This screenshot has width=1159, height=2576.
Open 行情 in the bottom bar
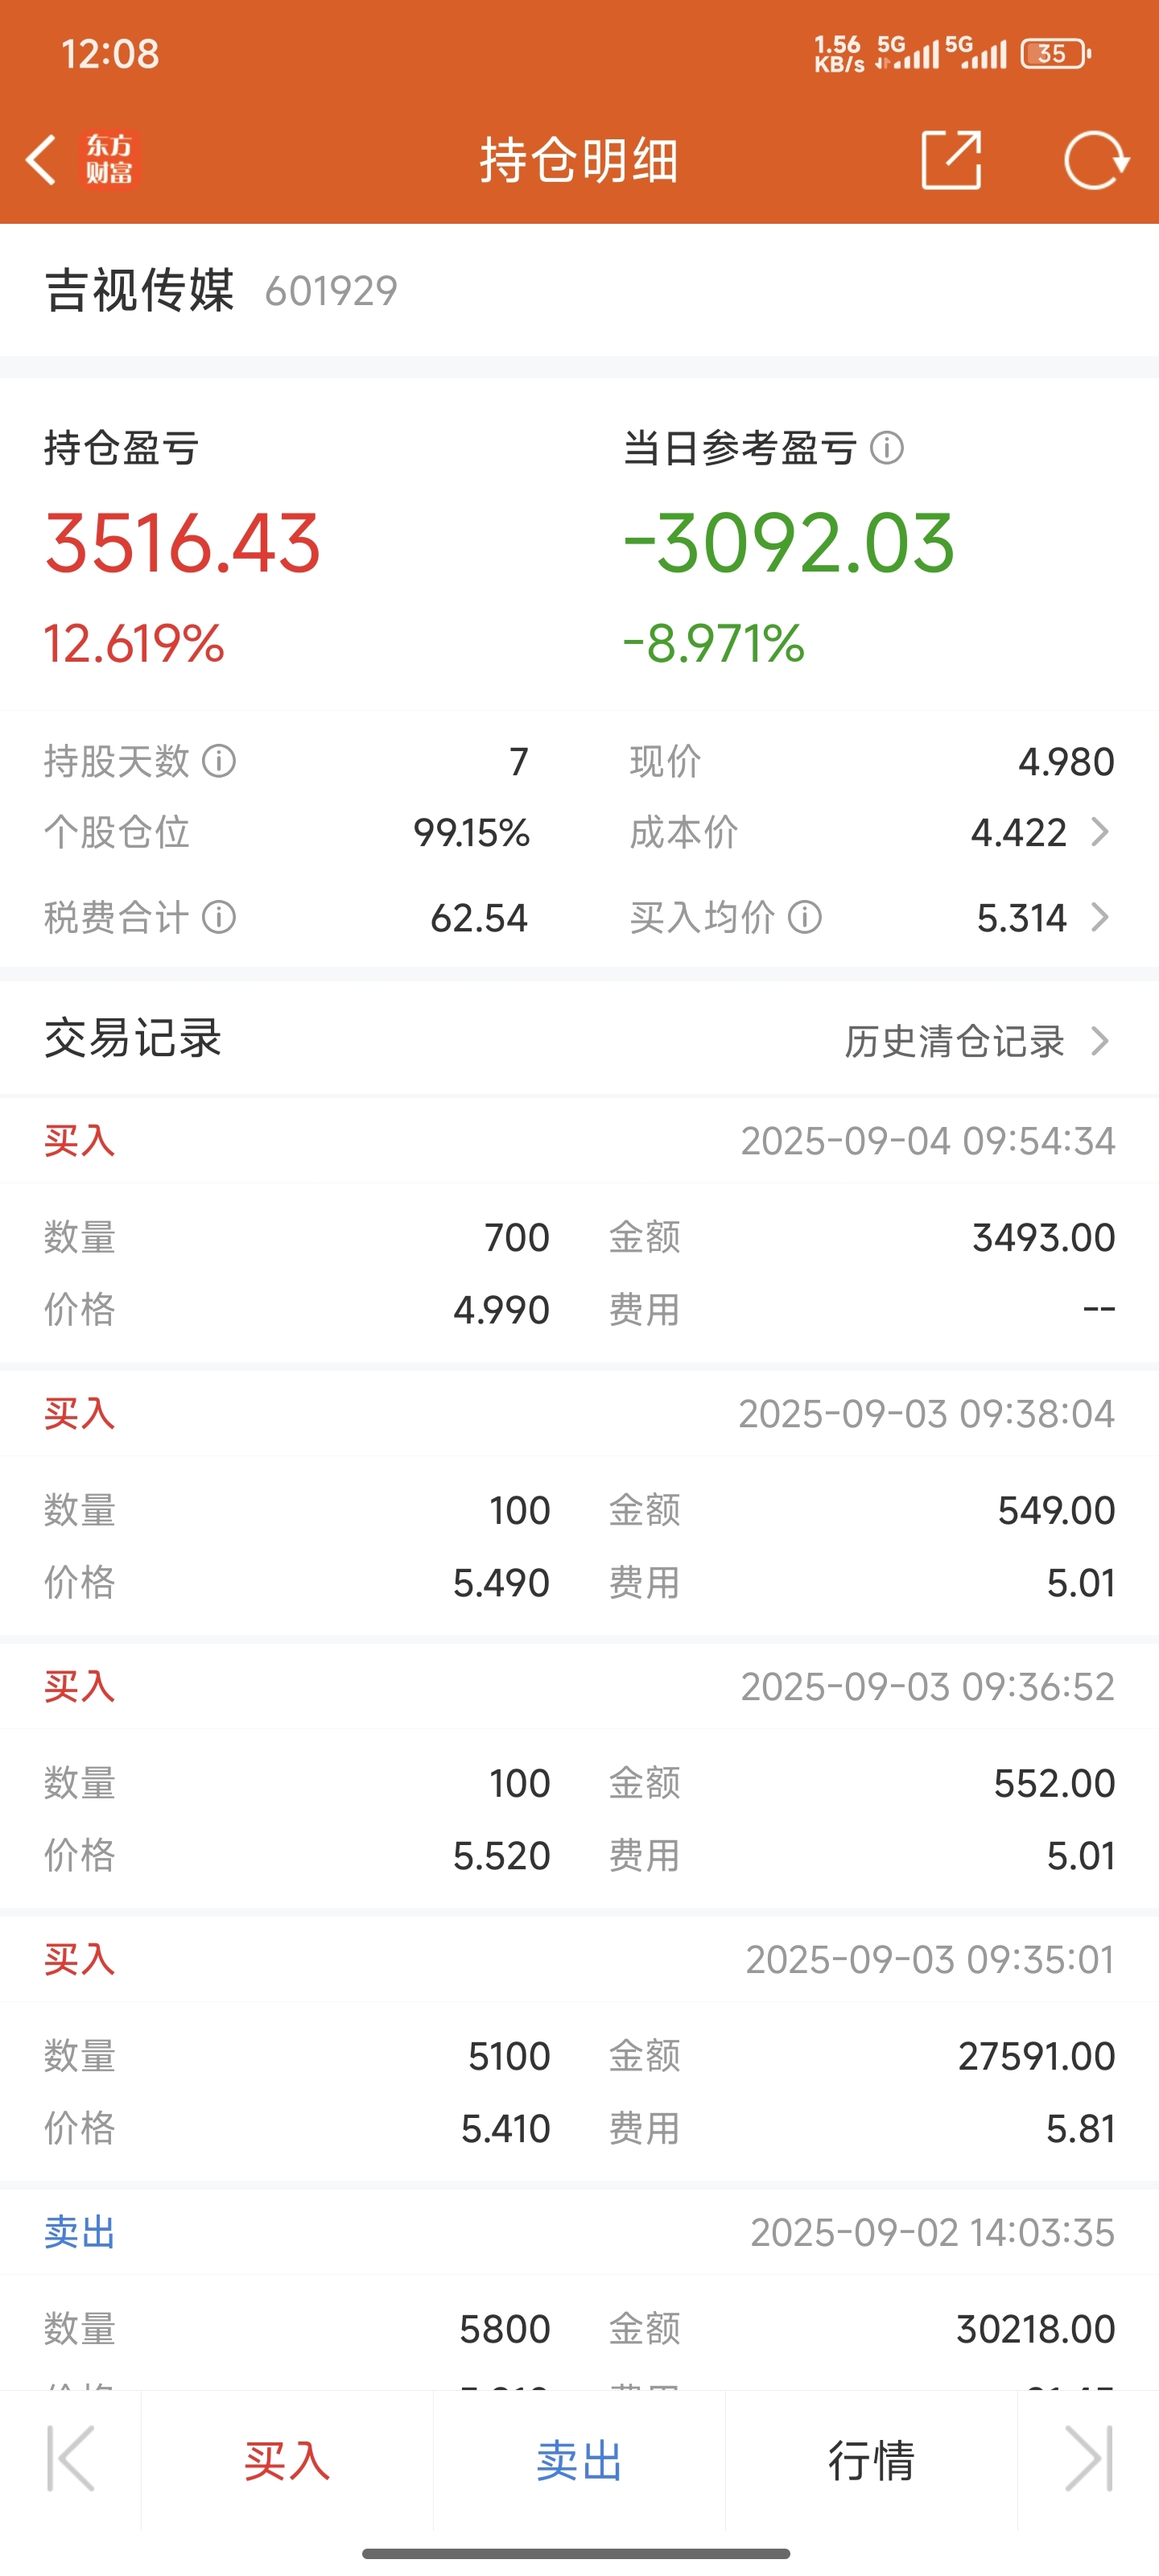pyautogui.click(x=871, y=2460)
